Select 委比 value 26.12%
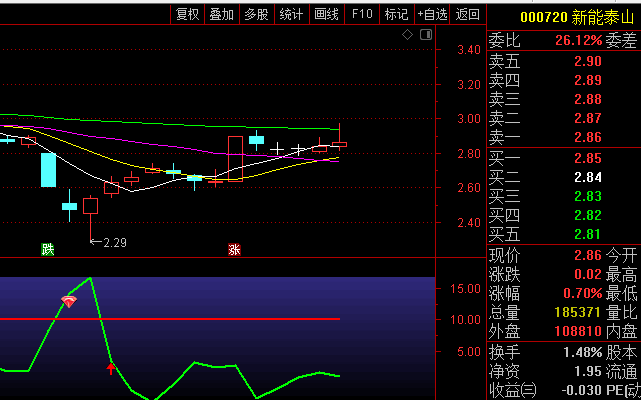Image resolution: width=641 pixels, height=400 pixels. (578, 40)
